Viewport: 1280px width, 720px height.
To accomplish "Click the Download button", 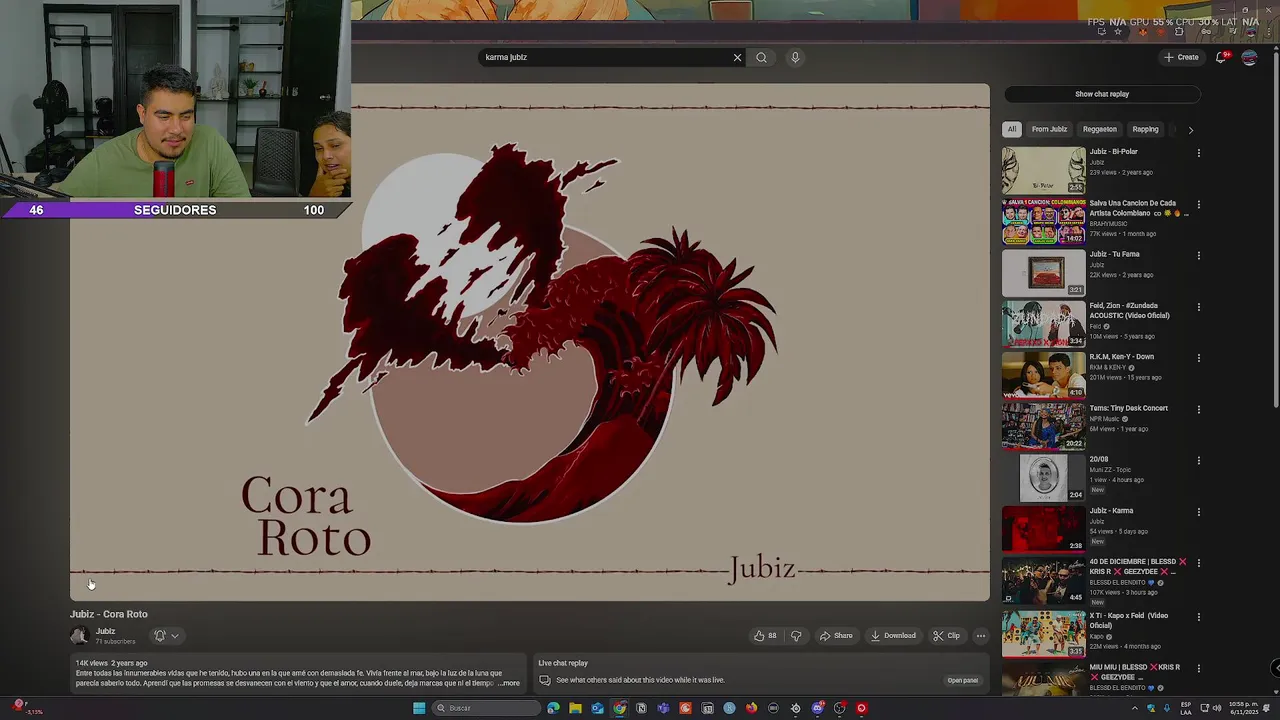I will point(893,636).
